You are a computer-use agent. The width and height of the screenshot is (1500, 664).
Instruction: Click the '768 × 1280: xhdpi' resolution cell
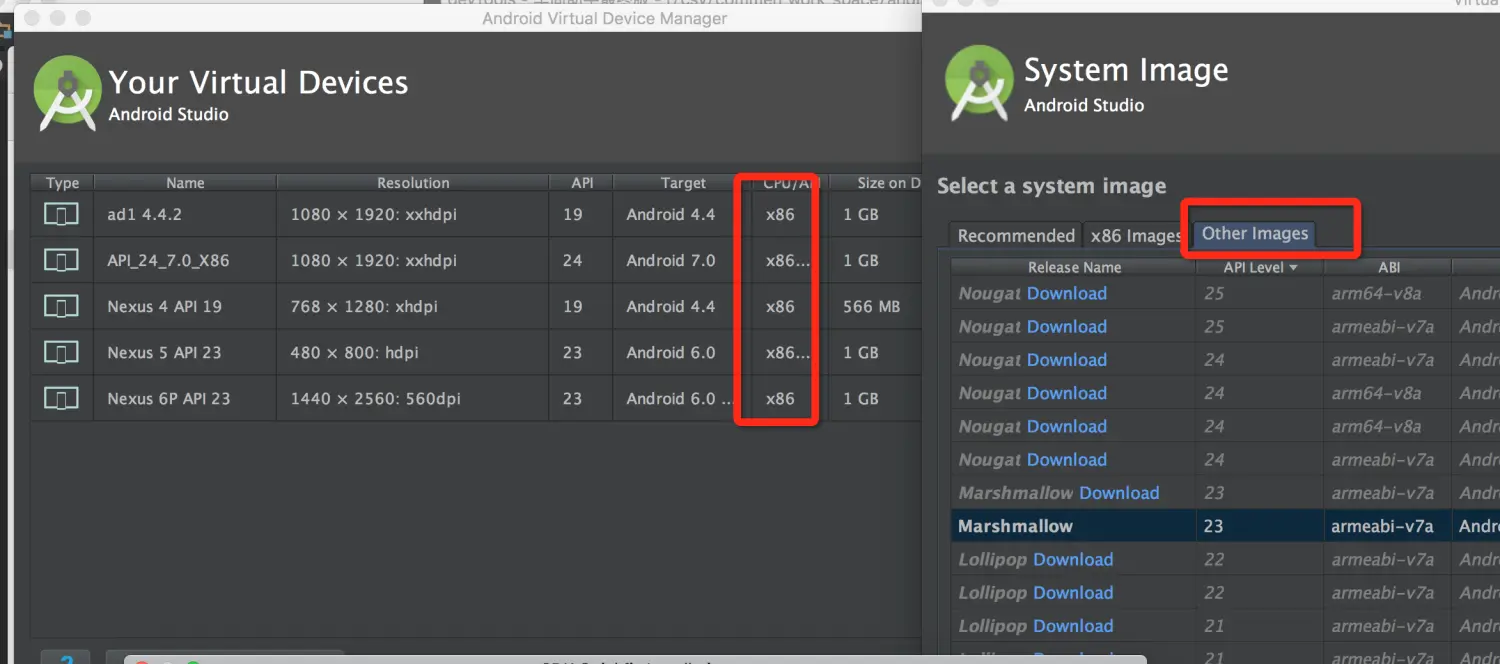(x=364, y=307)
